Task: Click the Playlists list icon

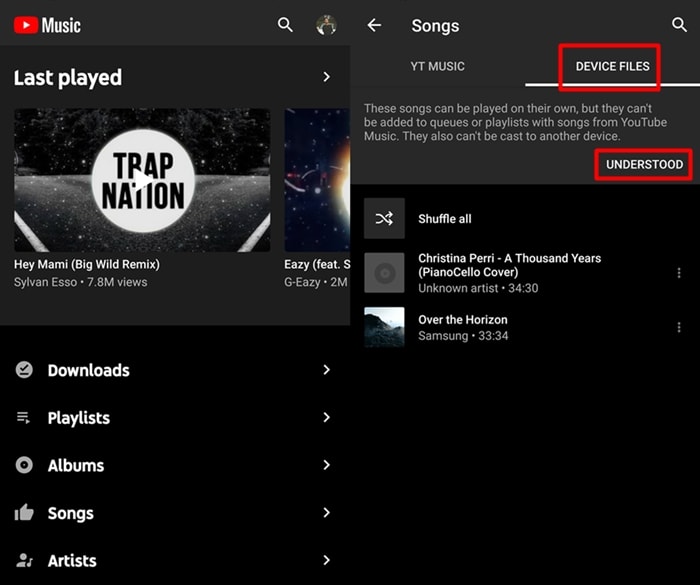Action: pos(23,418)
